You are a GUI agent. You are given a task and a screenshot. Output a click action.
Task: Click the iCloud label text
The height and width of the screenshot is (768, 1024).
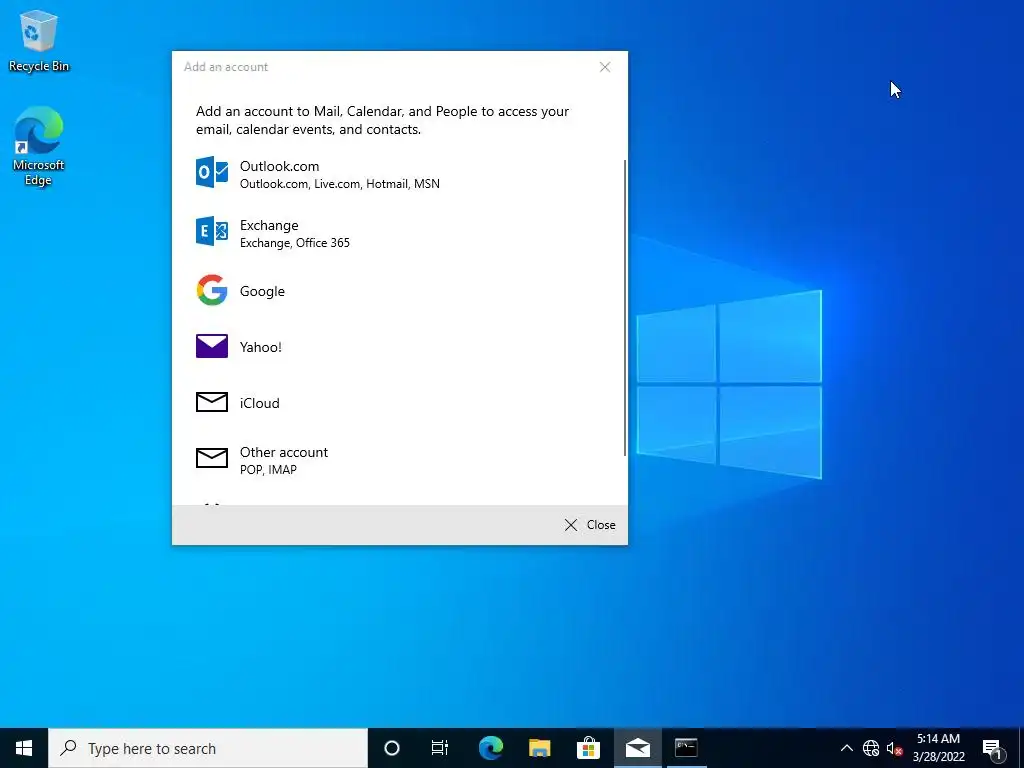(x=259, y=403)
